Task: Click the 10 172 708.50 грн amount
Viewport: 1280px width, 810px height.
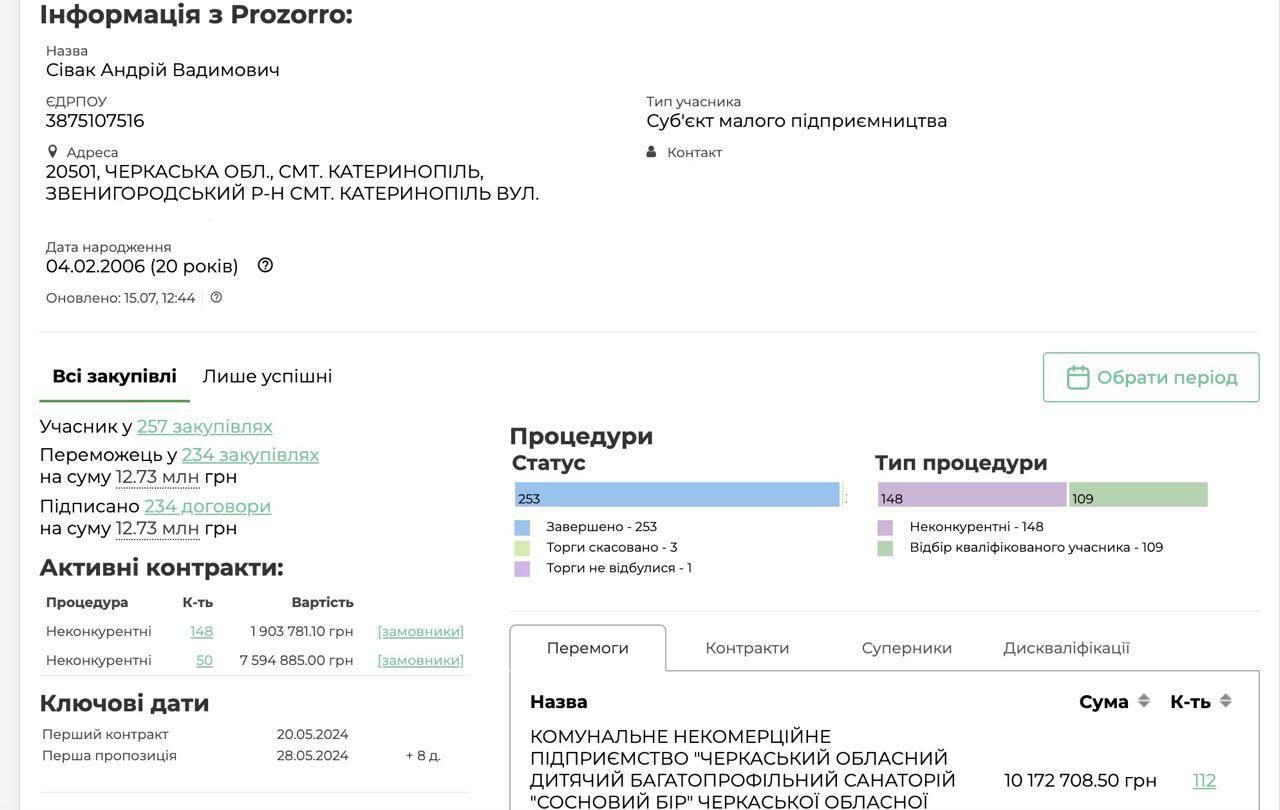Action: point(1080,780)
